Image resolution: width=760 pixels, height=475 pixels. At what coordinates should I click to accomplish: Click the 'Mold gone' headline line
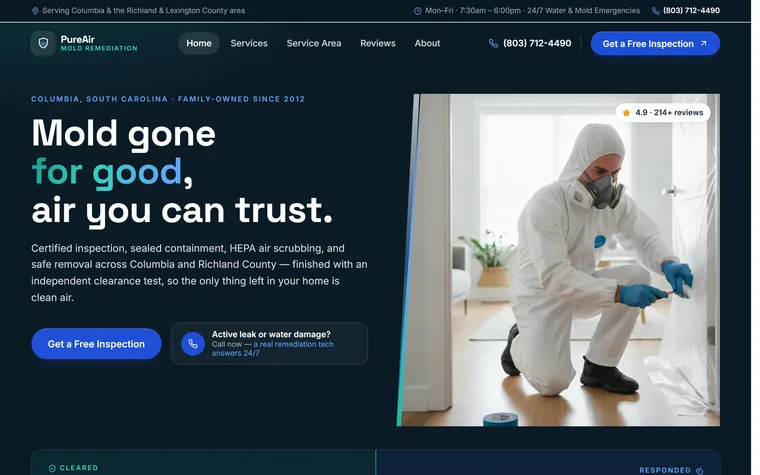123,133
